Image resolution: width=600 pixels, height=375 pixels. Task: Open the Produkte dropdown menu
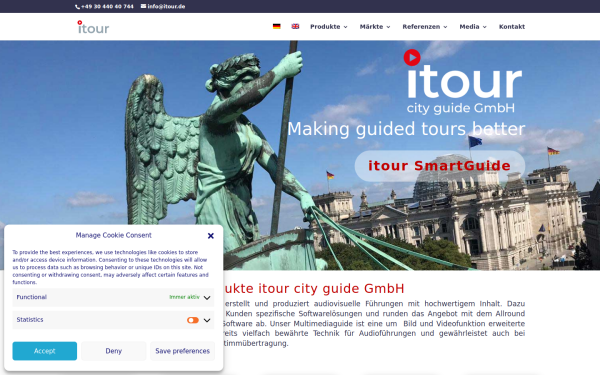(x=329, y=26)
